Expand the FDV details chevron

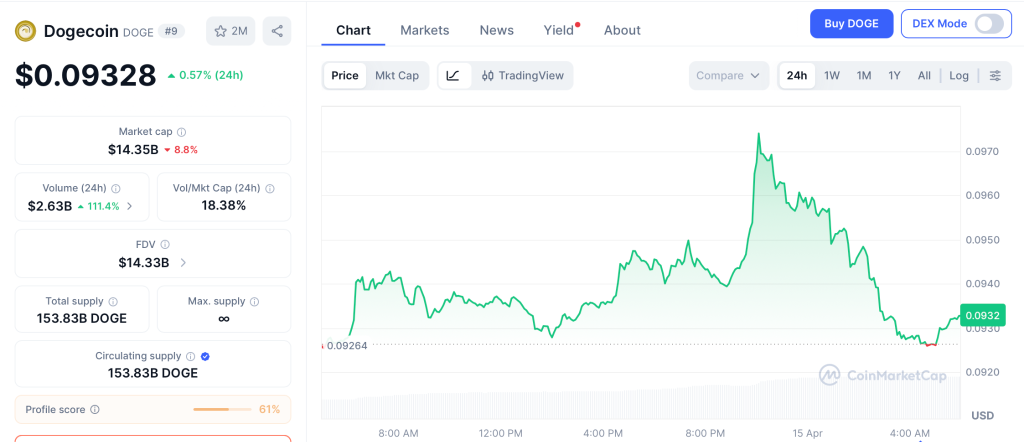(x=183, y=263)
